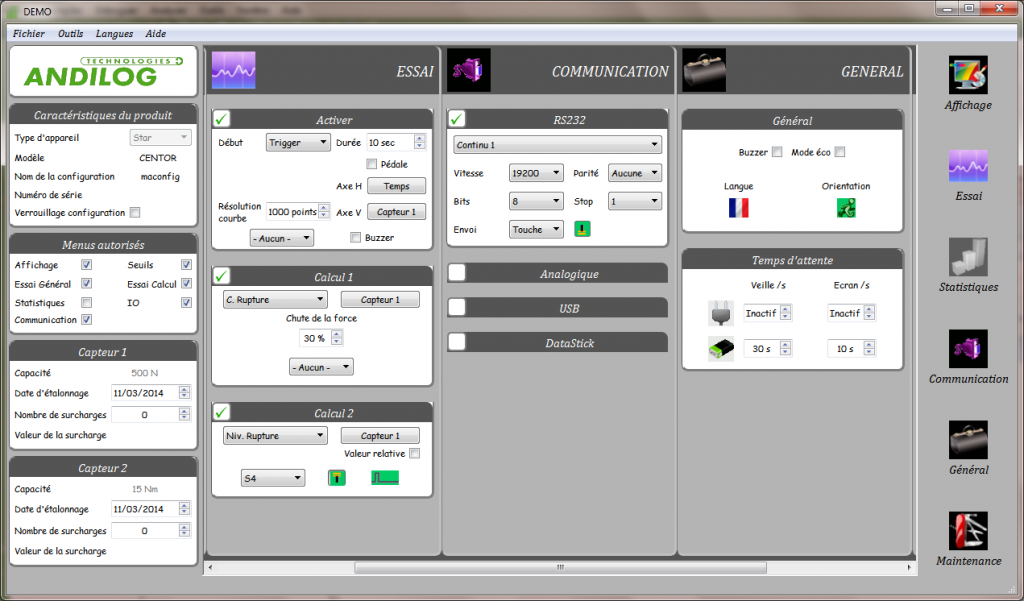Select the Essai sidebar icon
The image size is (1024, 601).
[x=968, y=167]
